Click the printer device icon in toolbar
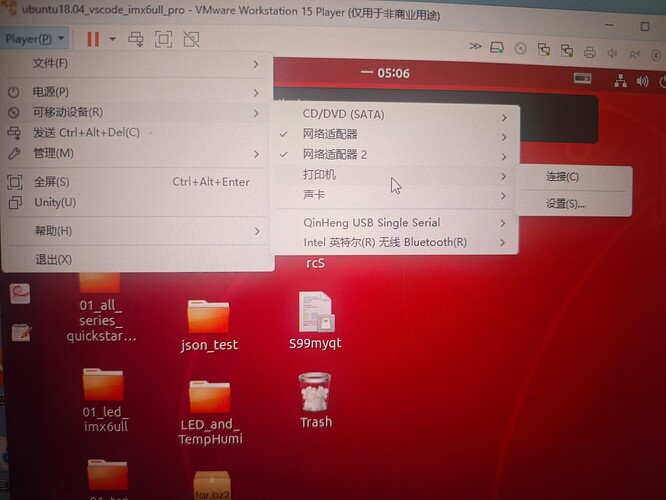 point(590,52)
